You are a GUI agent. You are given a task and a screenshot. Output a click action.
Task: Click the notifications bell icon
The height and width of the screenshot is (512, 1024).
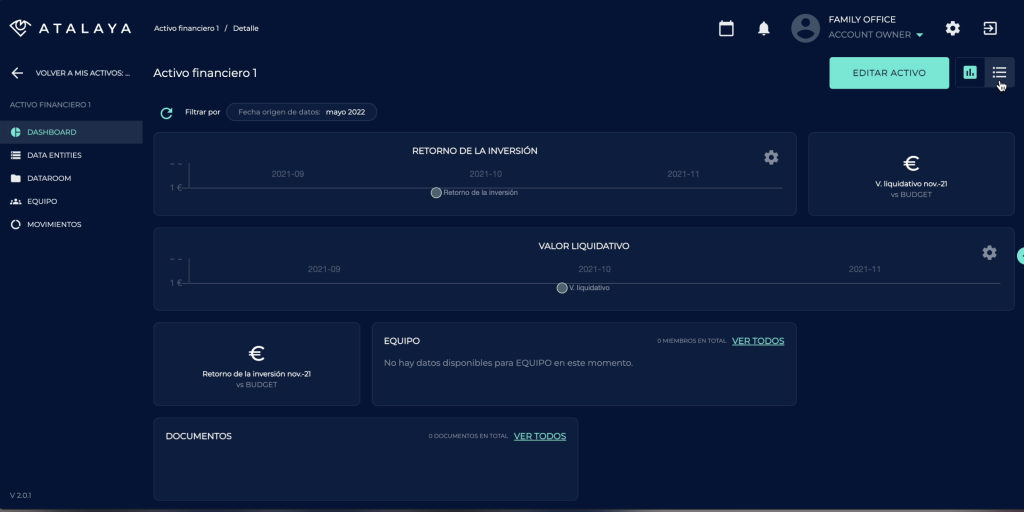pyautogui.click(x=764, y=28)
